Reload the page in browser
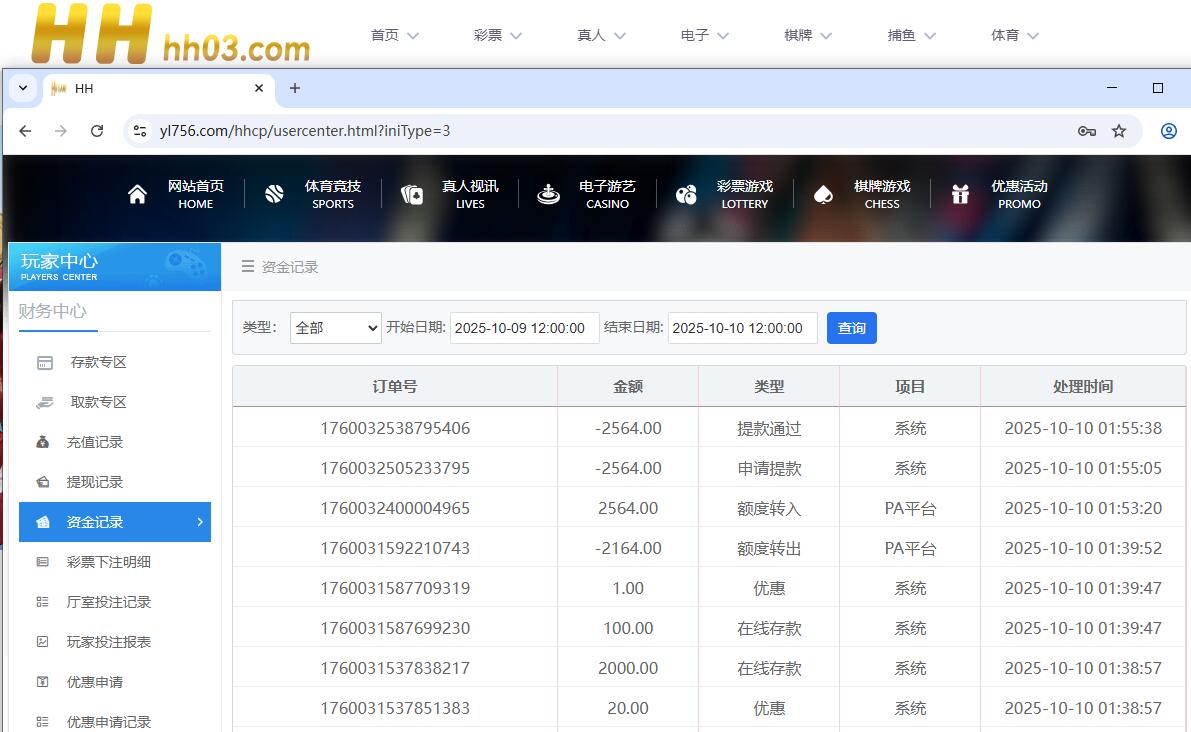The height and width of the screenshot is (732, 1191). click(97, 131)
